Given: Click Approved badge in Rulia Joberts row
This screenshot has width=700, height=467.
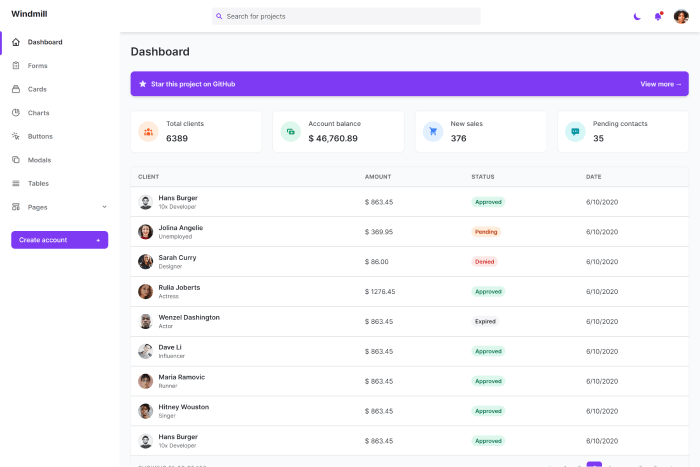Looking at the screenshot, I should pyautogui.click(x=488, y=292).
